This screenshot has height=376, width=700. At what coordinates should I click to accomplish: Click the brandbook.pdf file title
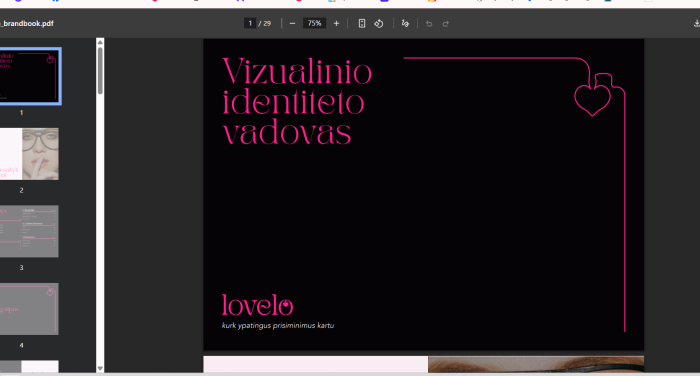(x=27, y=24)
